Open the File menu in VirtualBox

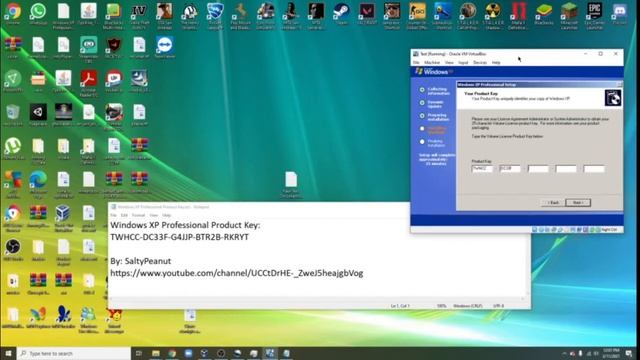coord(416,63)
